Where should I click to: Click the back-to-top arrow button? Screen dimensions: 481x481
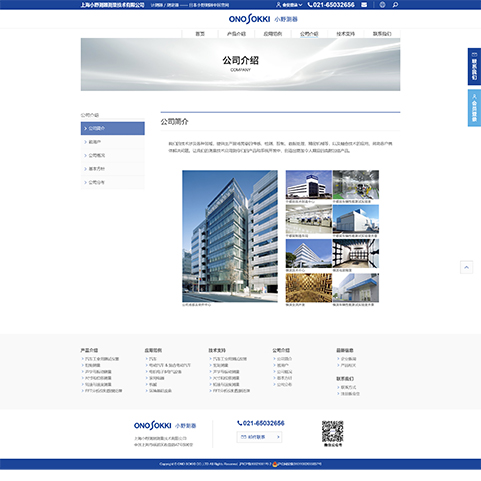[x=466, y=267]
